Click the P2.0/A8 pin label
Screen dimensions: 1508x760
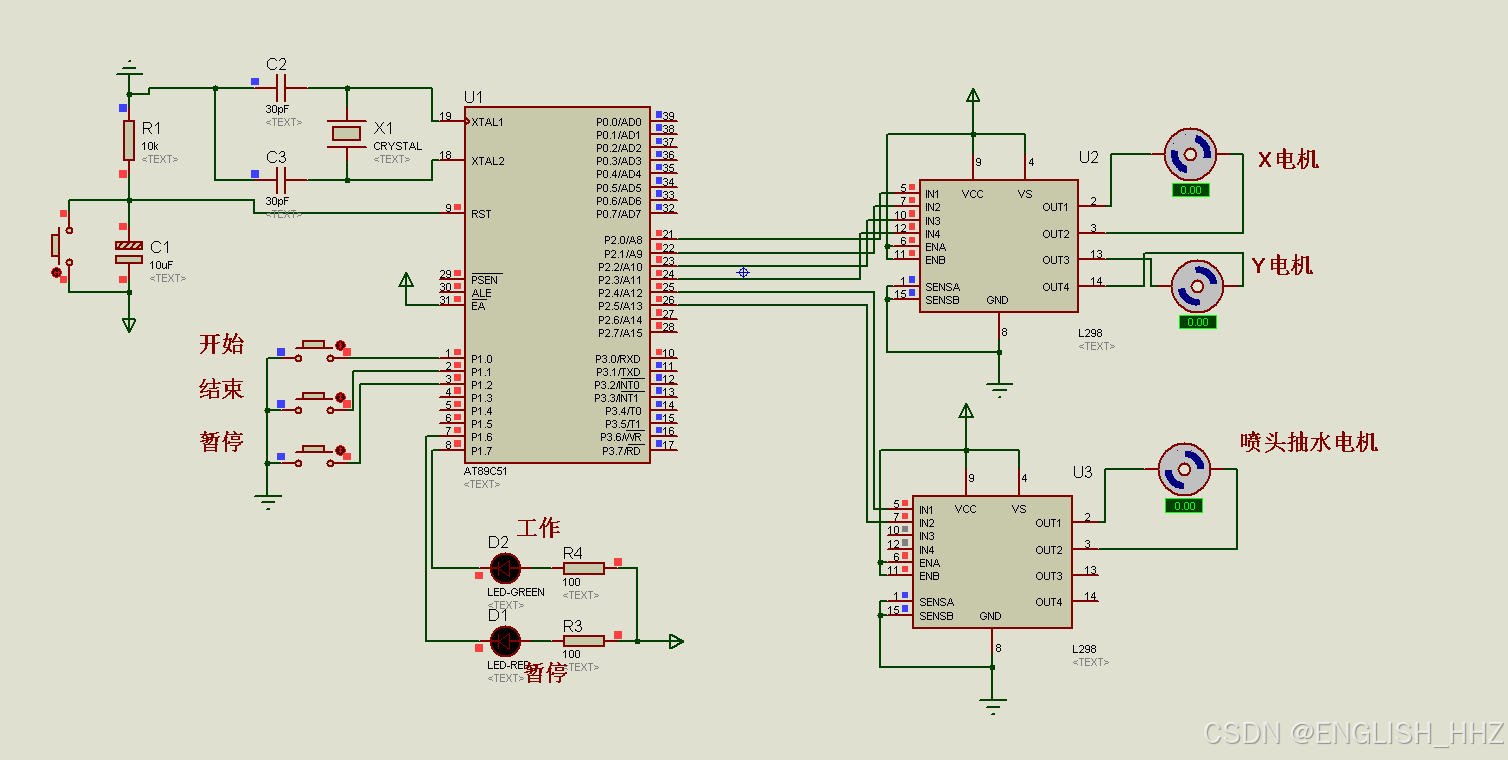coord(622,240)
